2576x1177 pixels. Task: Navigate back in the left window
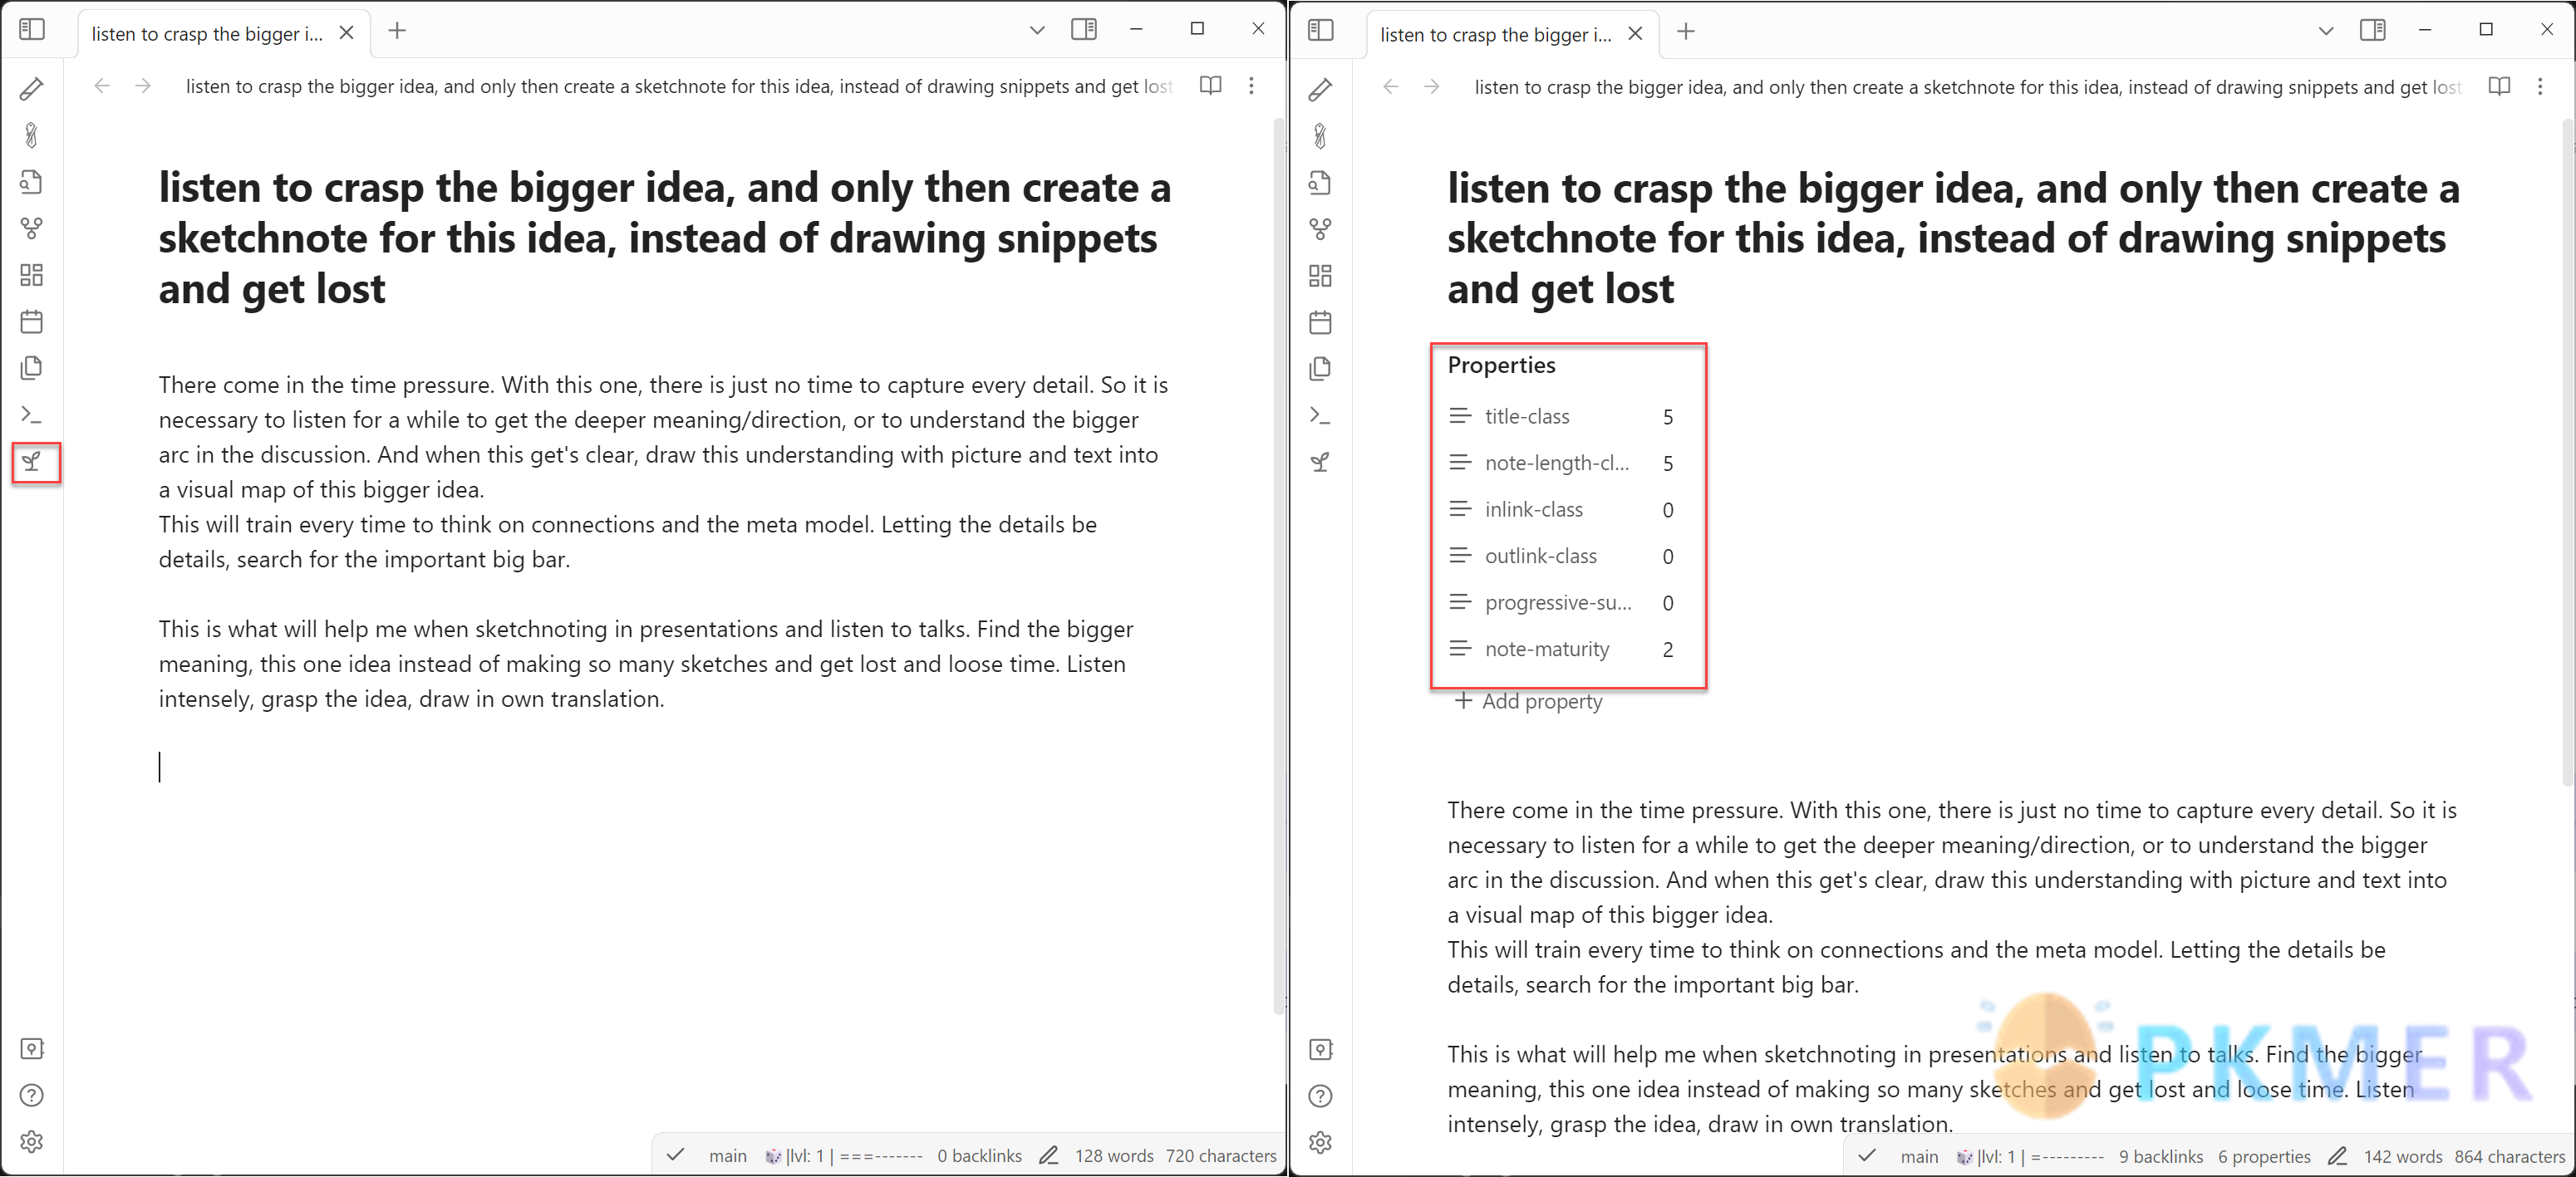point(102,86)
